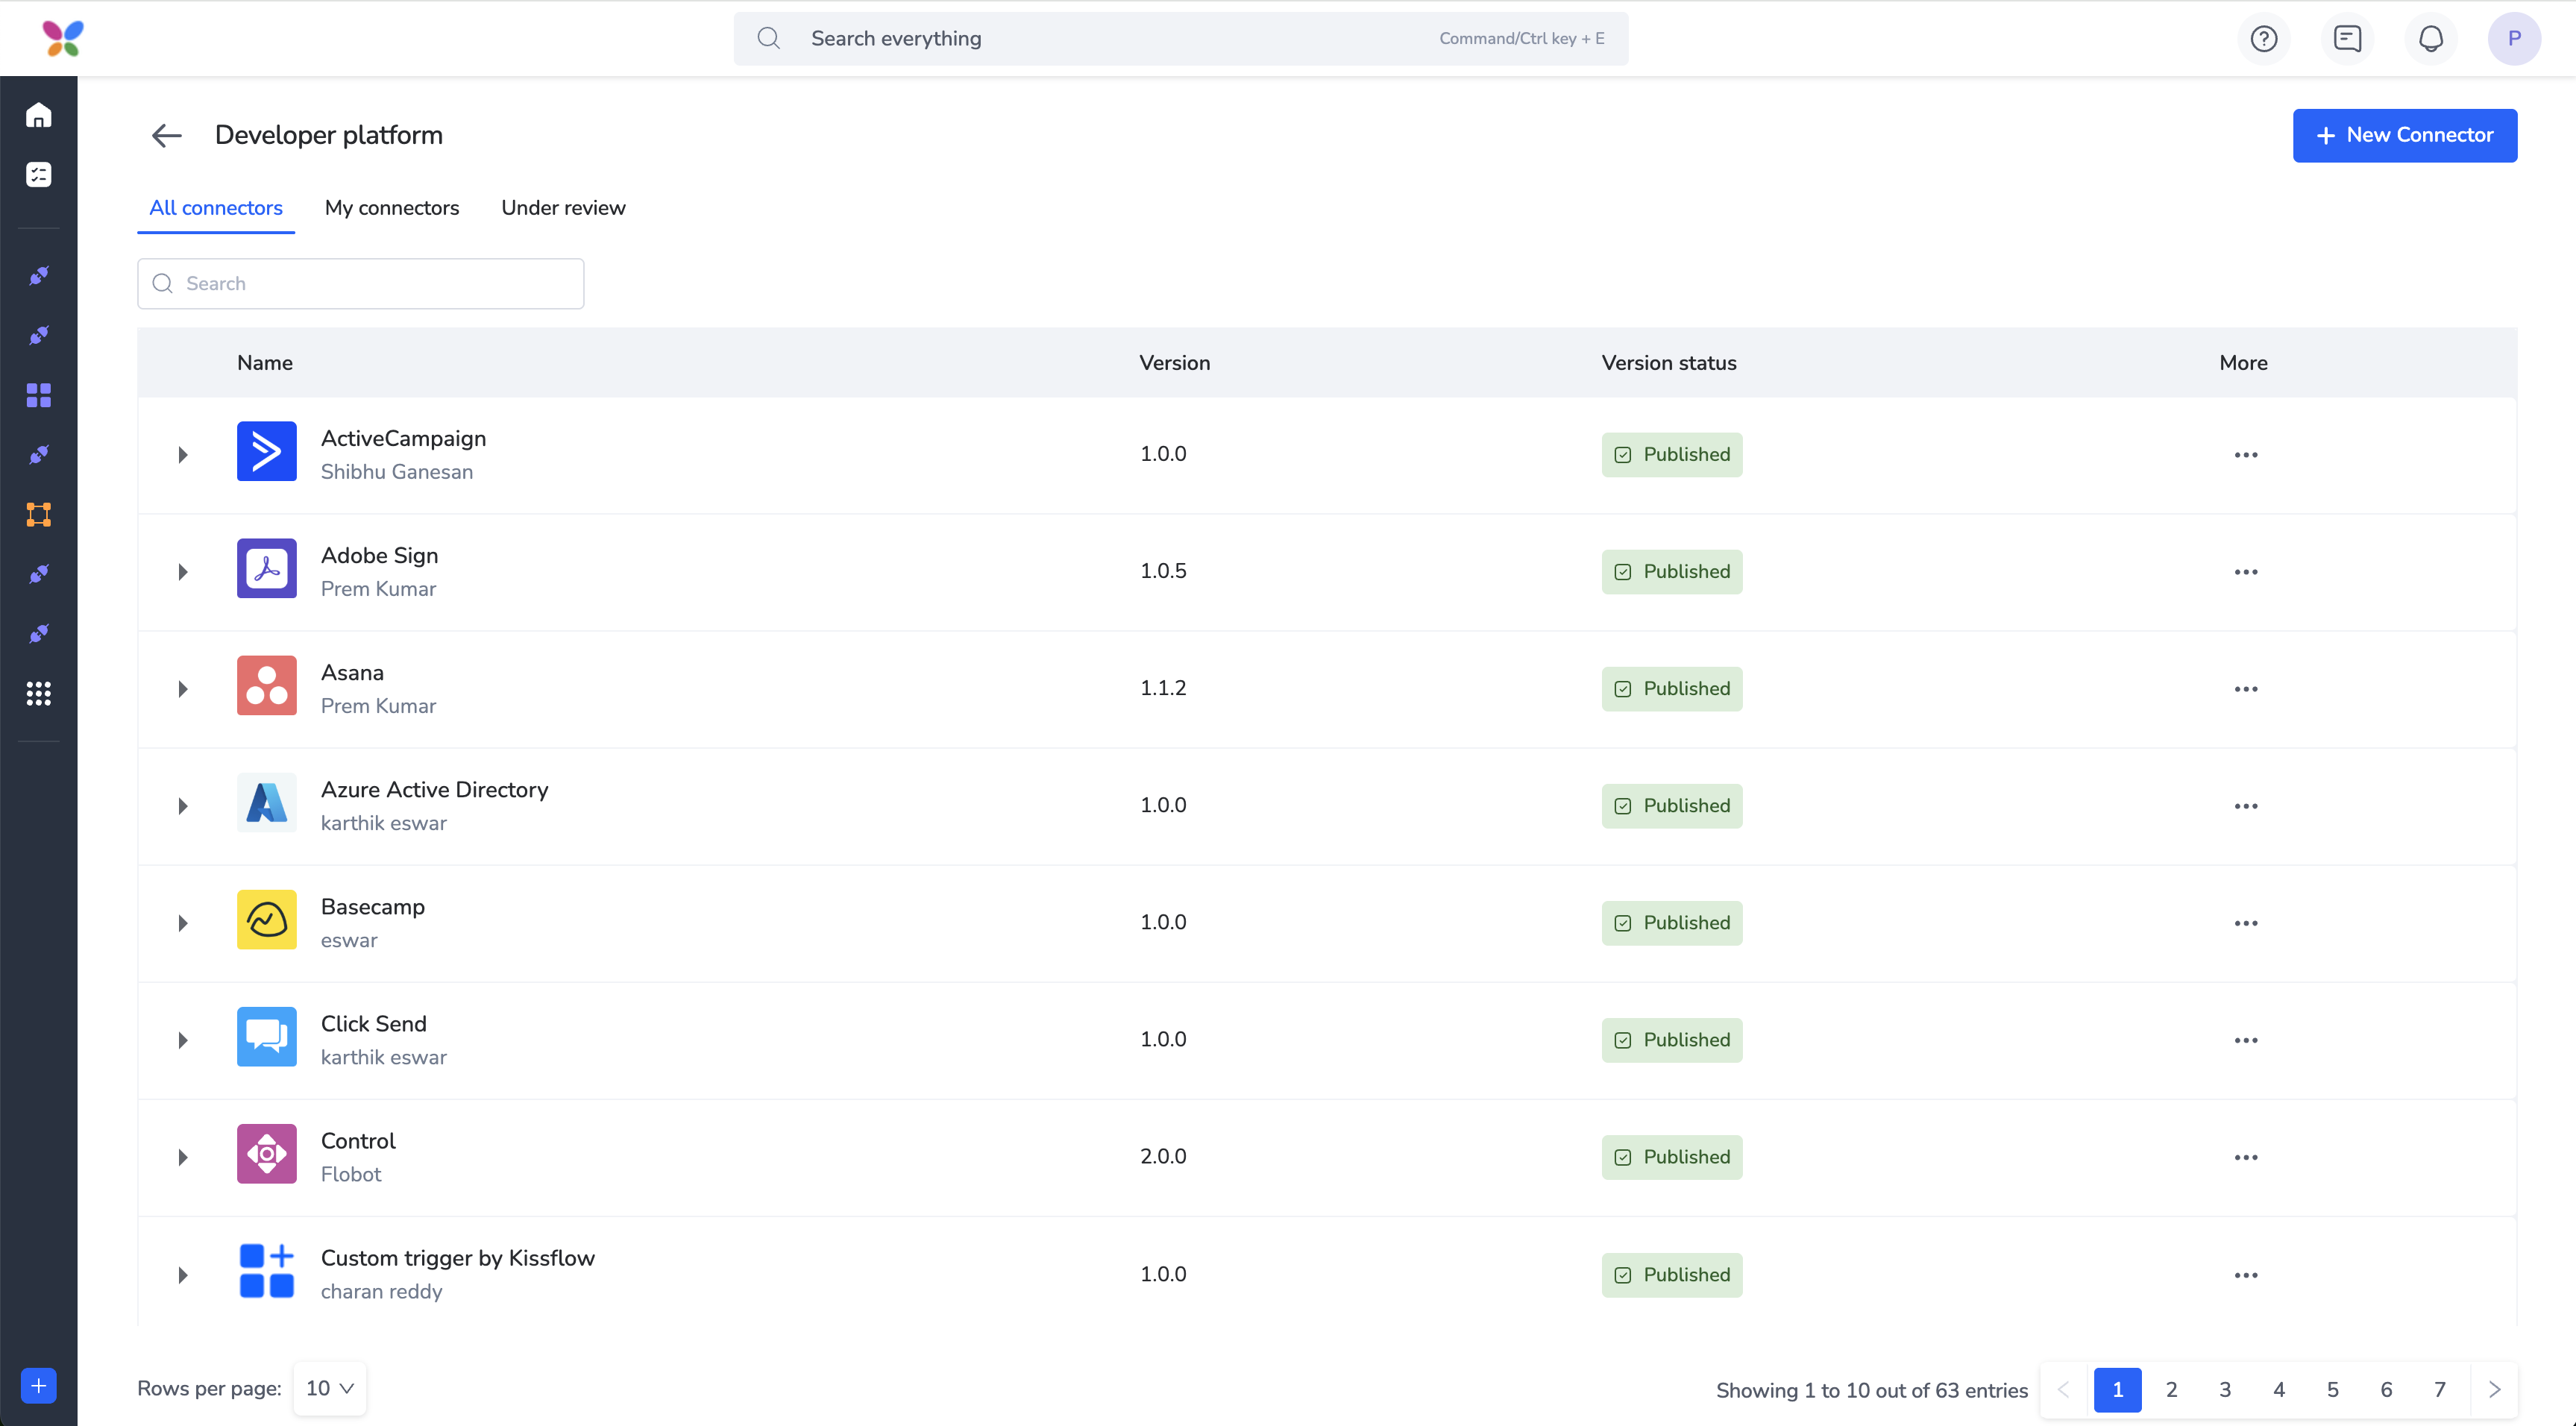Switch to Under review tab
Image resolution: width=2576 pixels, height=1426 pixels.
tap(563, 208)
